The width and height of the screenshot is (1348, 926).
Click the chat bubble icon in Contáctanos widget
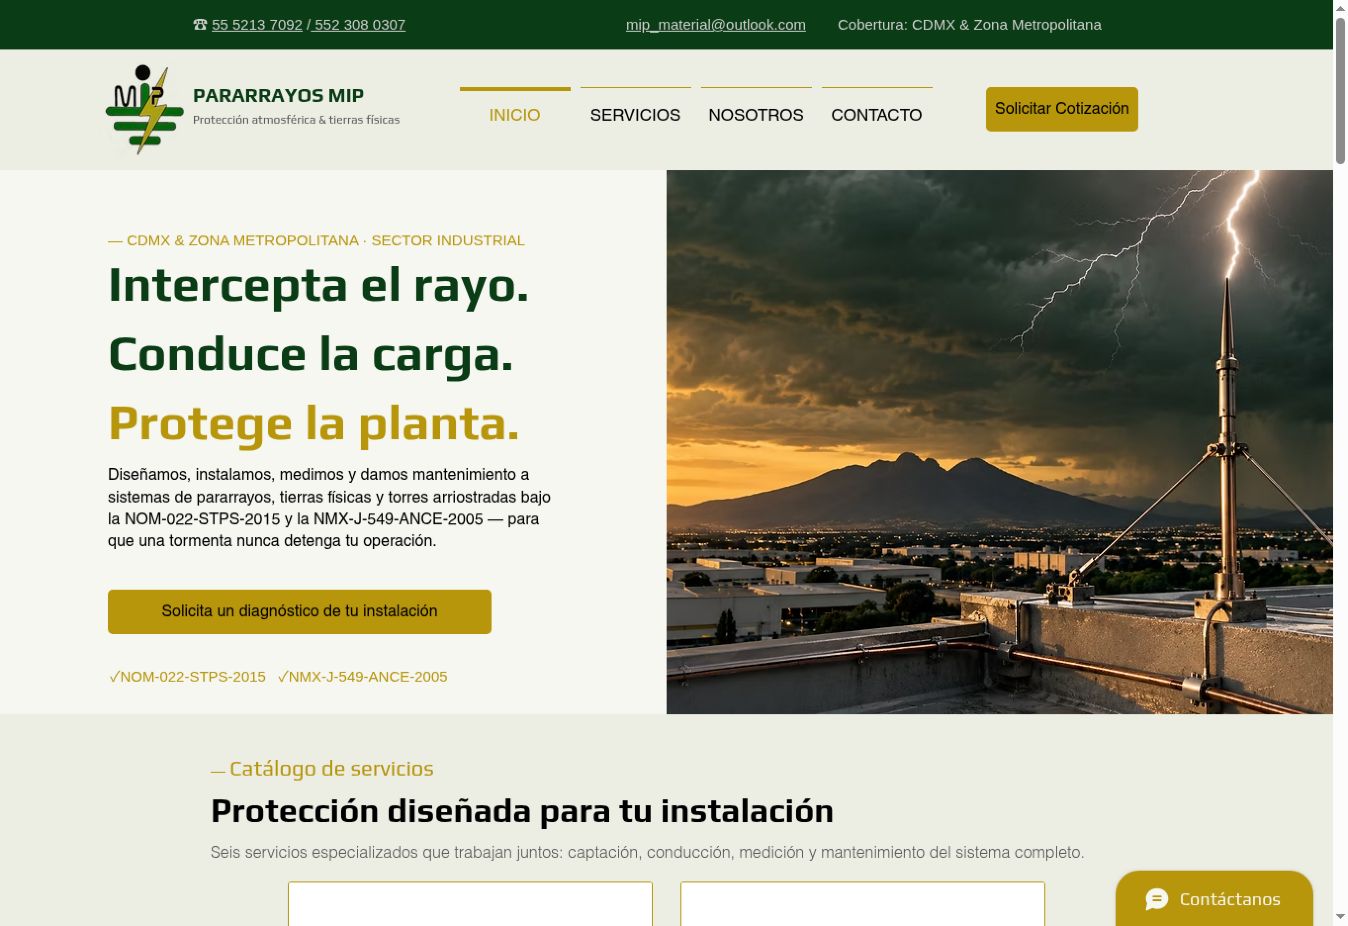(x=1157, y=899)
